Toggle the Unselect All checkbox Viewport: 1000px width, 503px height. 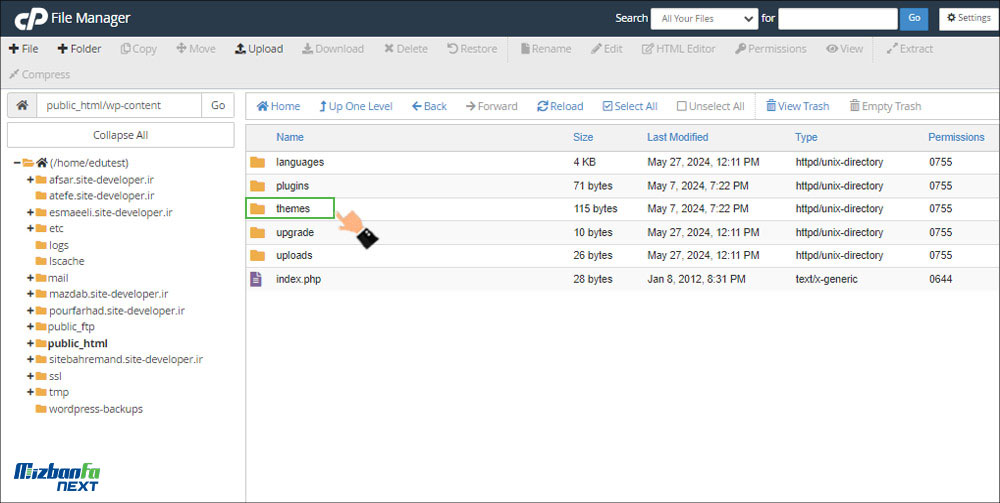682,106
